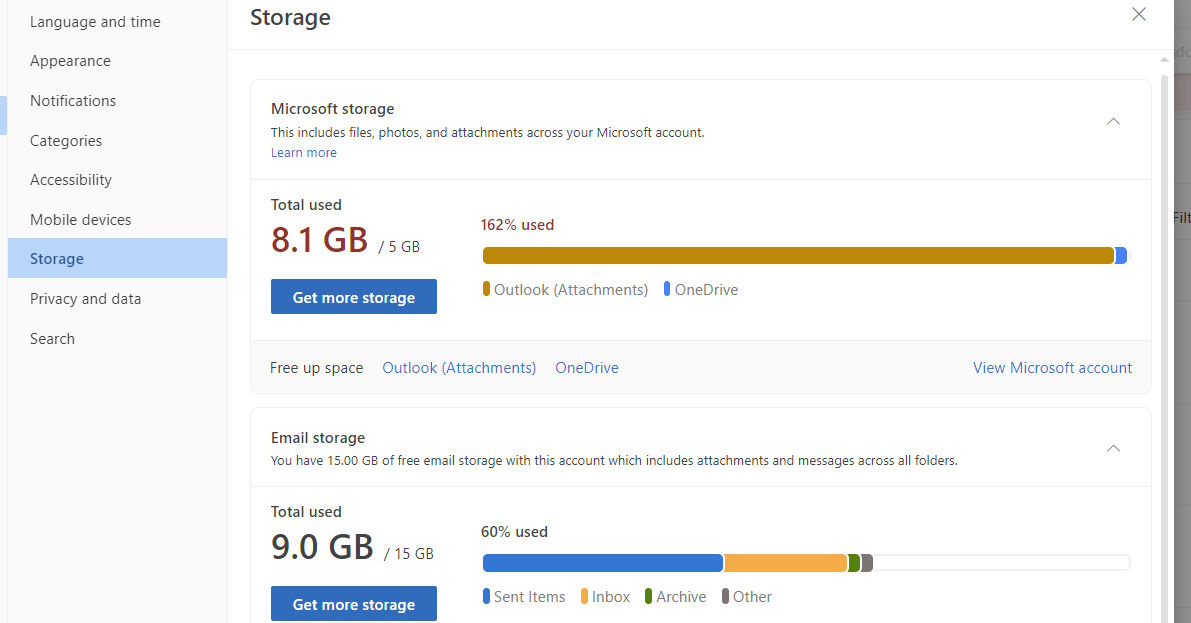Select Mobile devices settings
The width and height of the screenshot is (1191, 623).
80,220
